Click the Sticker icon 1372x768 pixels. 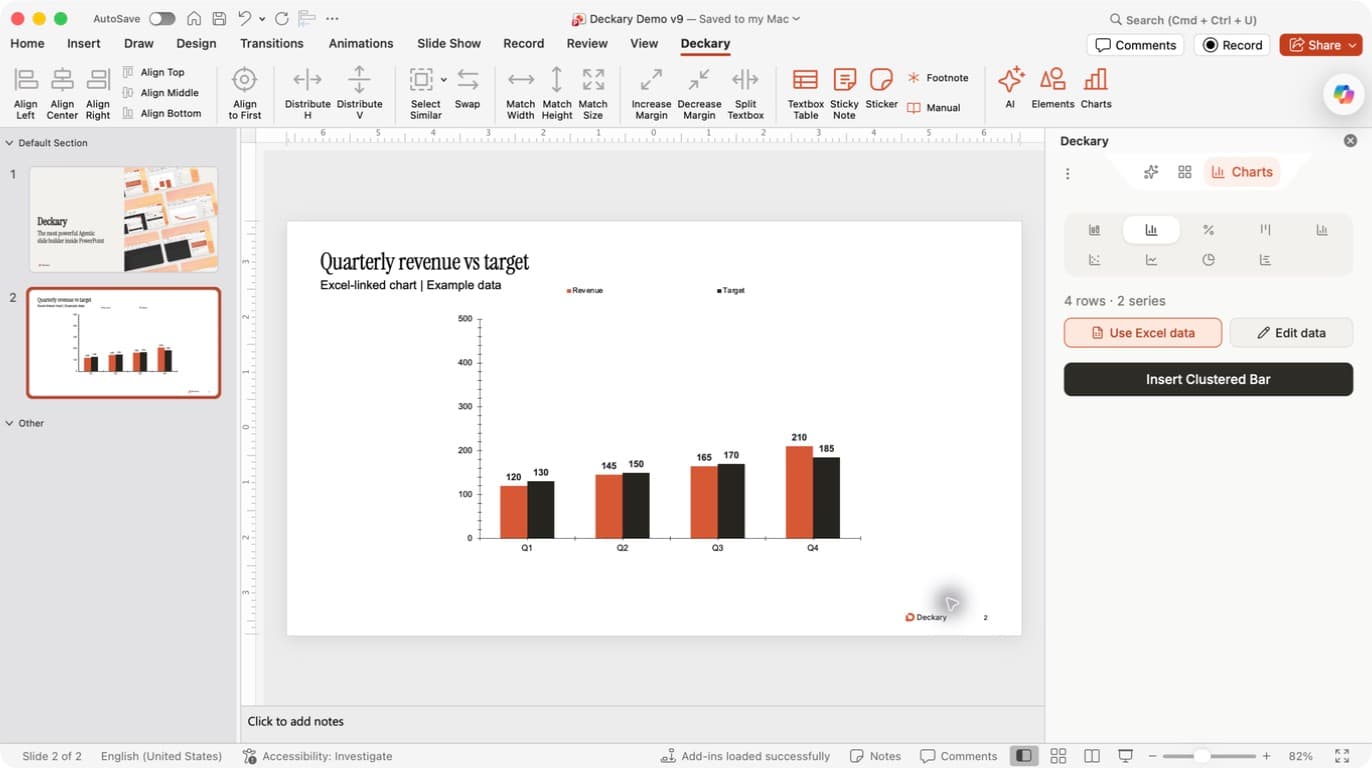click(881, 80)
